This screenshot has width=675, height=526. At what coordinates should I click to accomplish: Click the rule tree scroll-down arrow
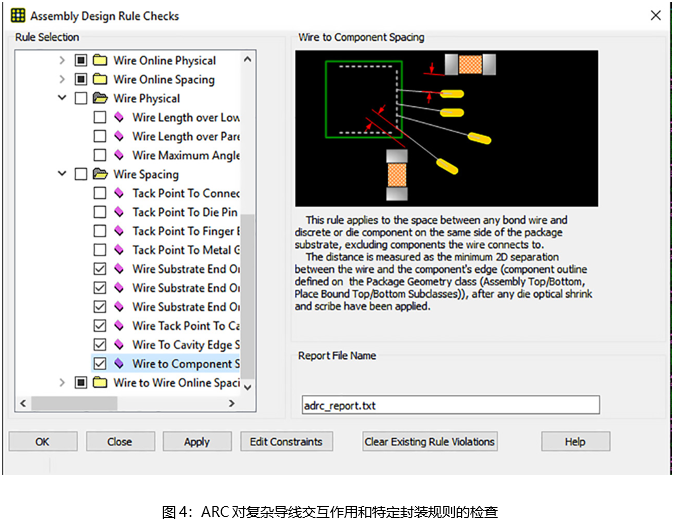click(247, 387)
